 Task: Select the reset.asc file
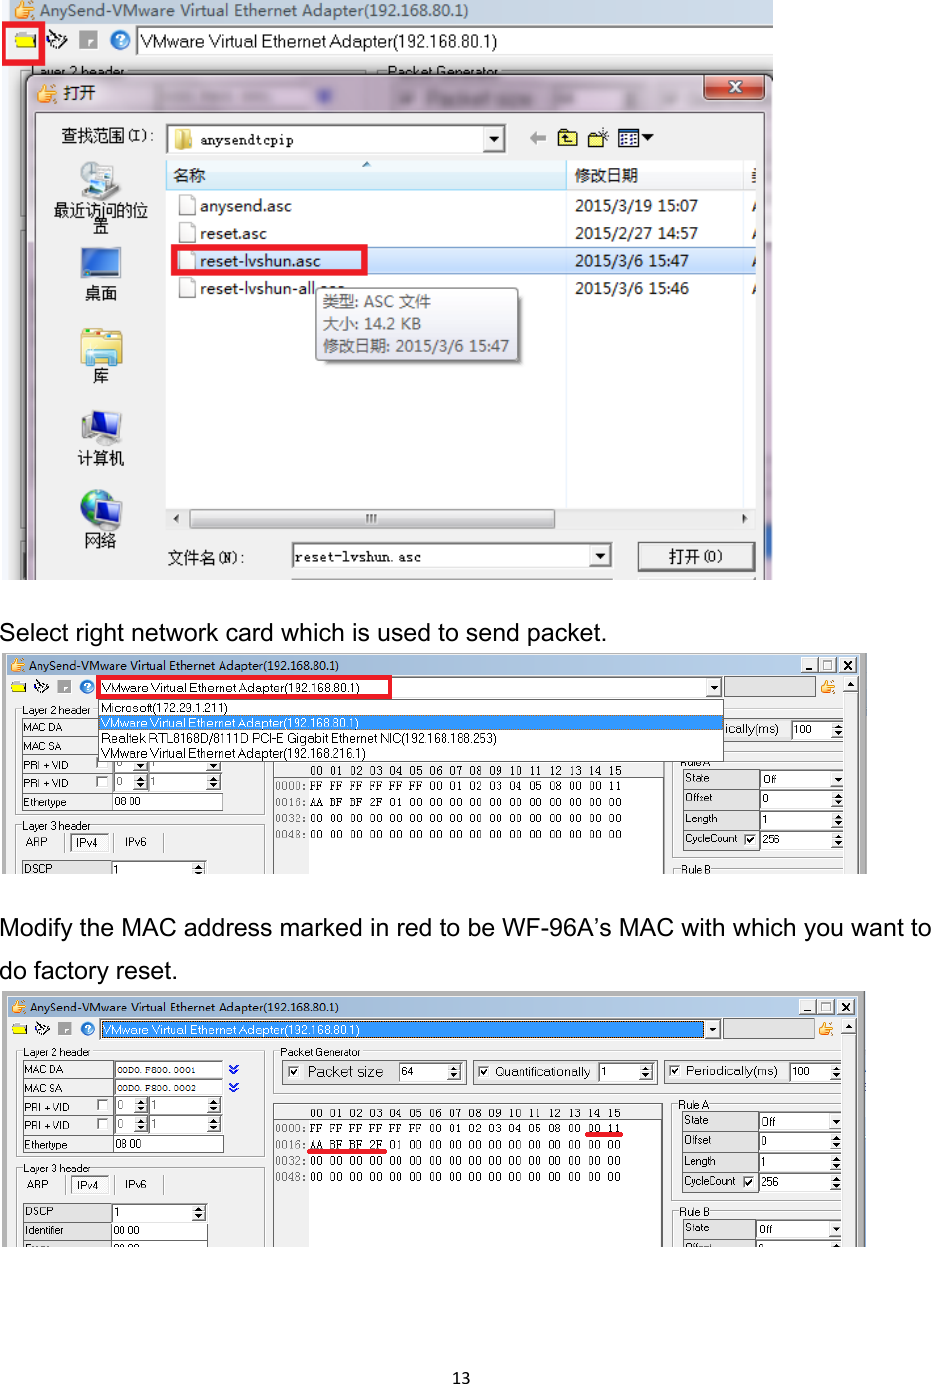(x=233, y=233)
